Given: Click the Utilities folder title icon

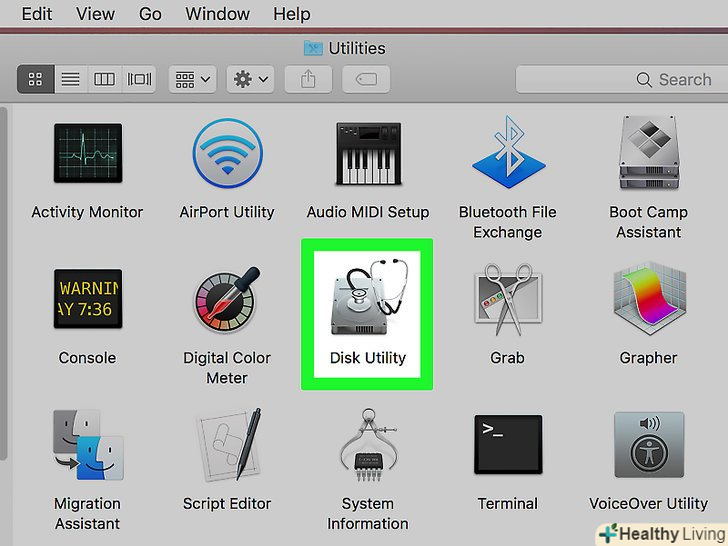Looking at the screenshot, I should point(313,48).
